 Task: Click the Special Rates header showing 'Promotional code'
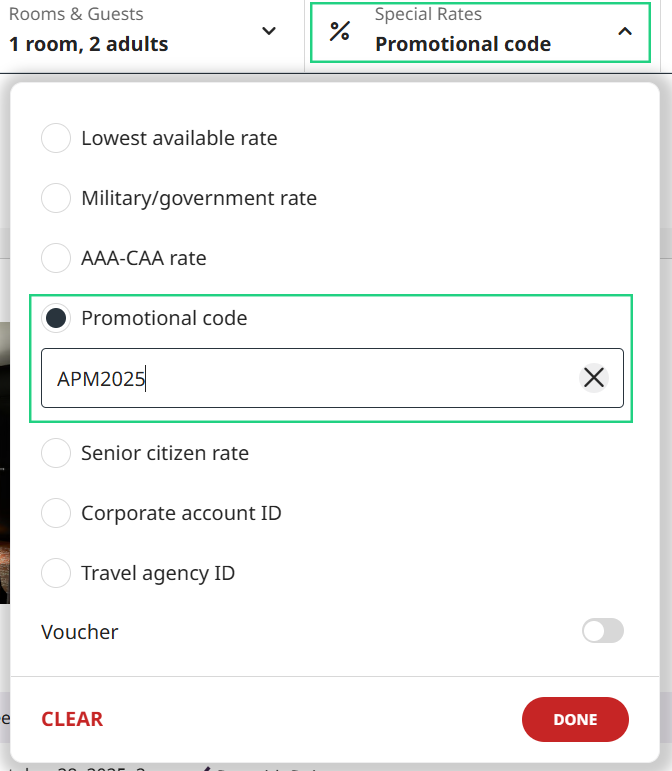point(462,44)
